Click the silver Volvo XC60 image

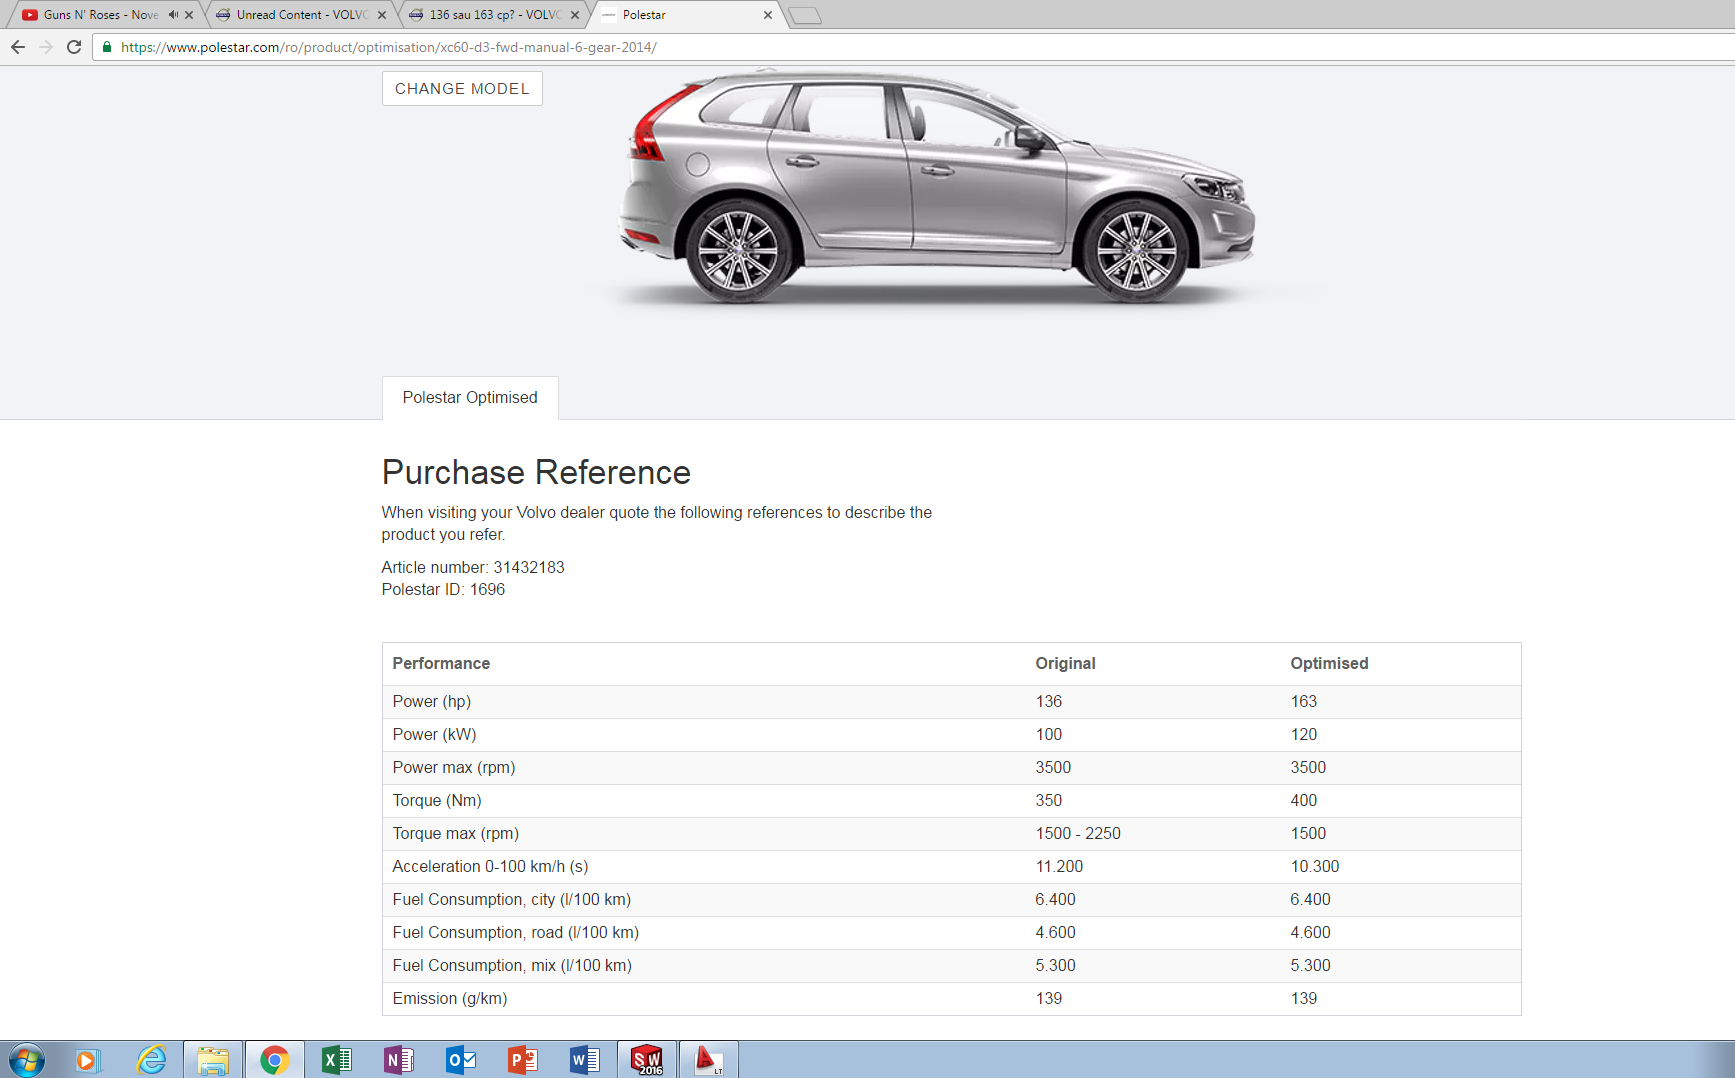click(x=937, y=187)
